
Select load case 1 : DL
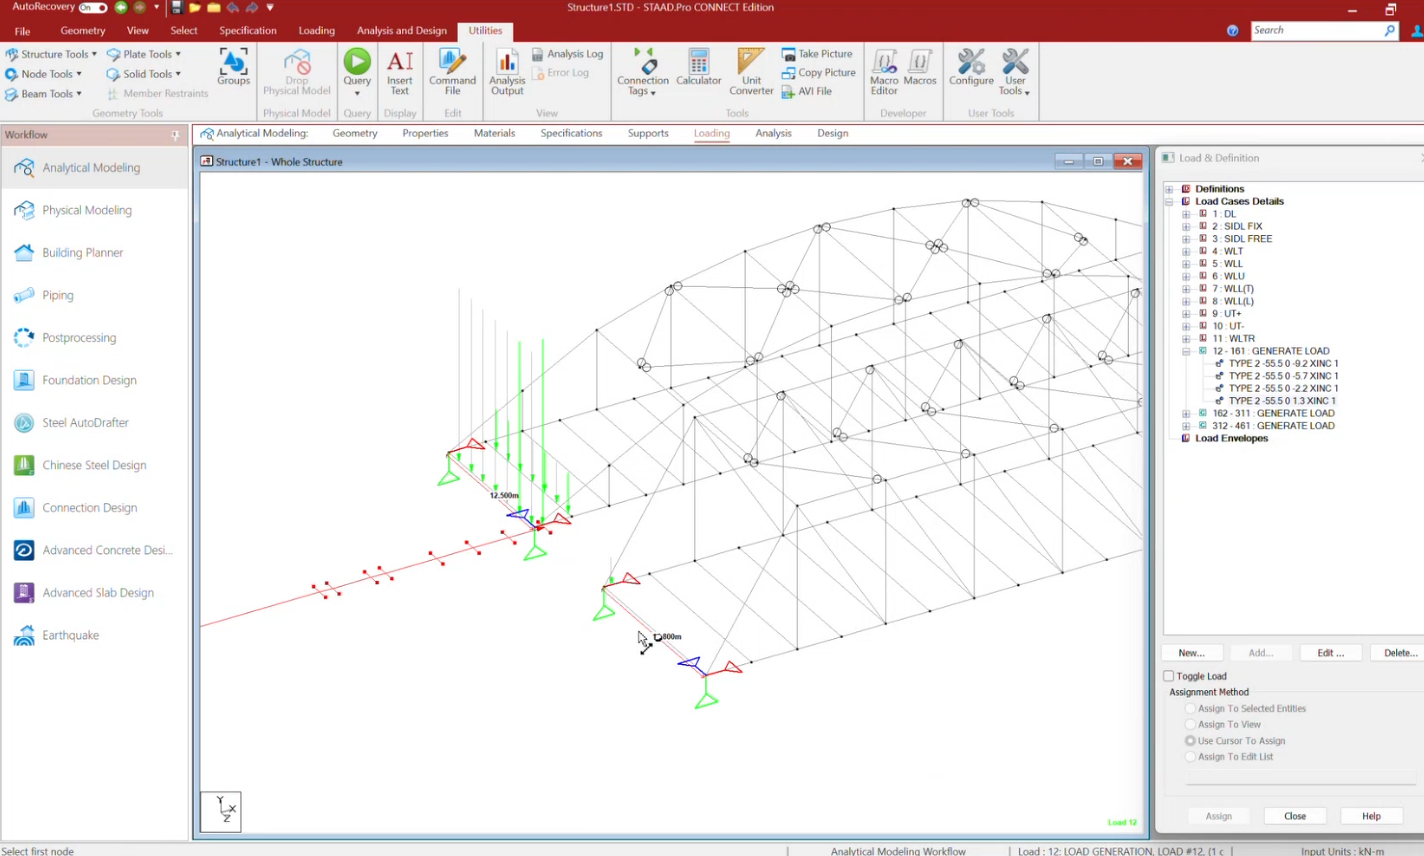(1224, 214)
